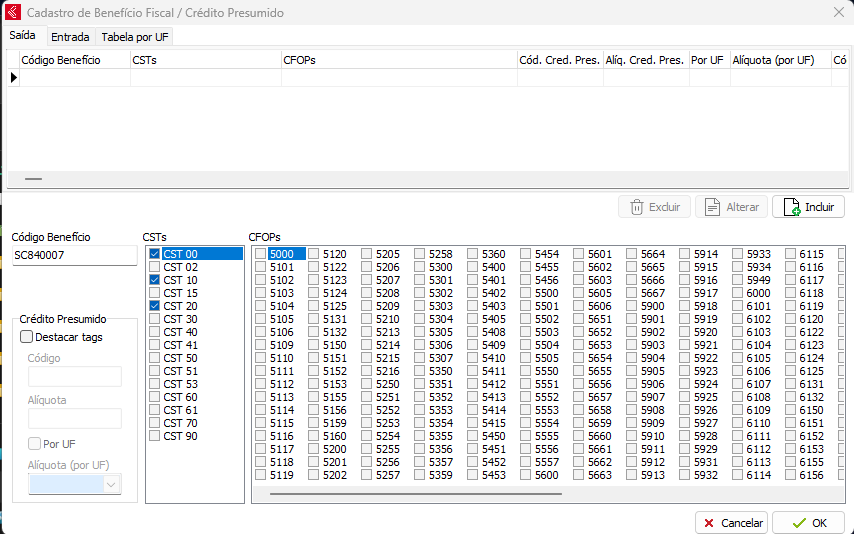This screenshot has width=854, height=534.
Task: Click the Código Benefício input field
Action: pyautogui.click(x=74, y=256)
